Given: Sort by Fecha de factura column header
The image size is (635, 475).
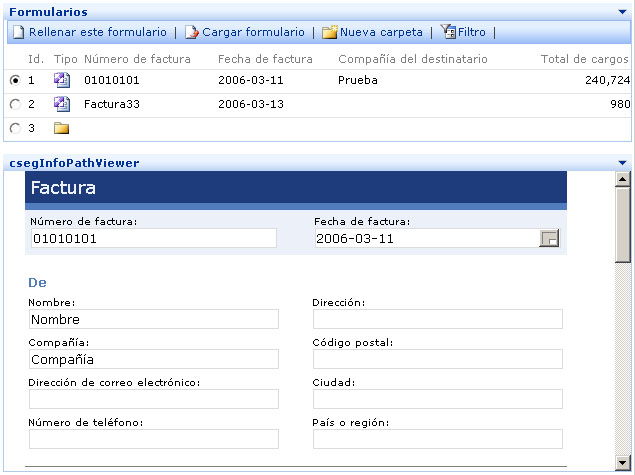Looking at the screenshot, I should 265,59.
